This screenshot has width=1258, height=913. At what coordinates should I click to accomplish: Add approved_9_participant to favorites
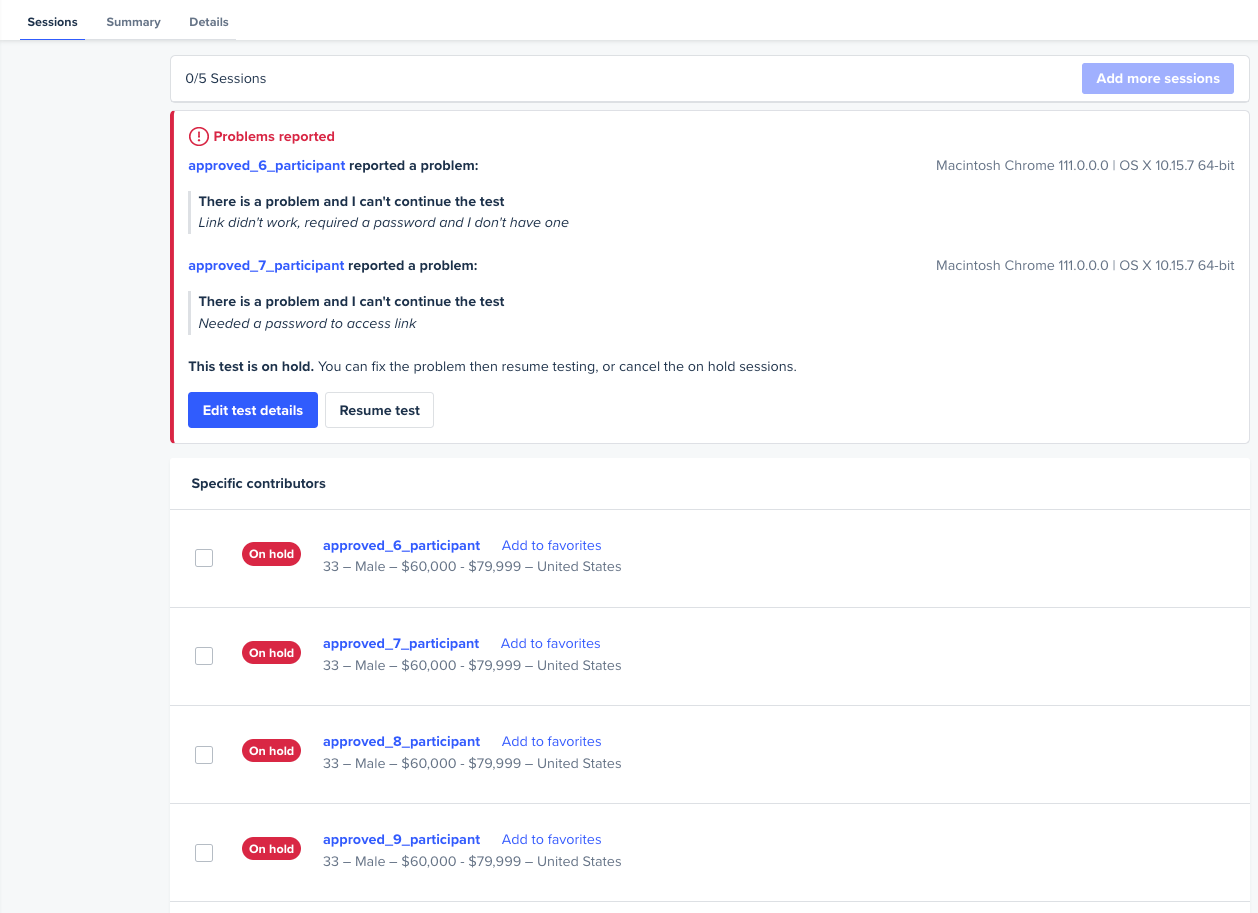[x=551, y=840]
